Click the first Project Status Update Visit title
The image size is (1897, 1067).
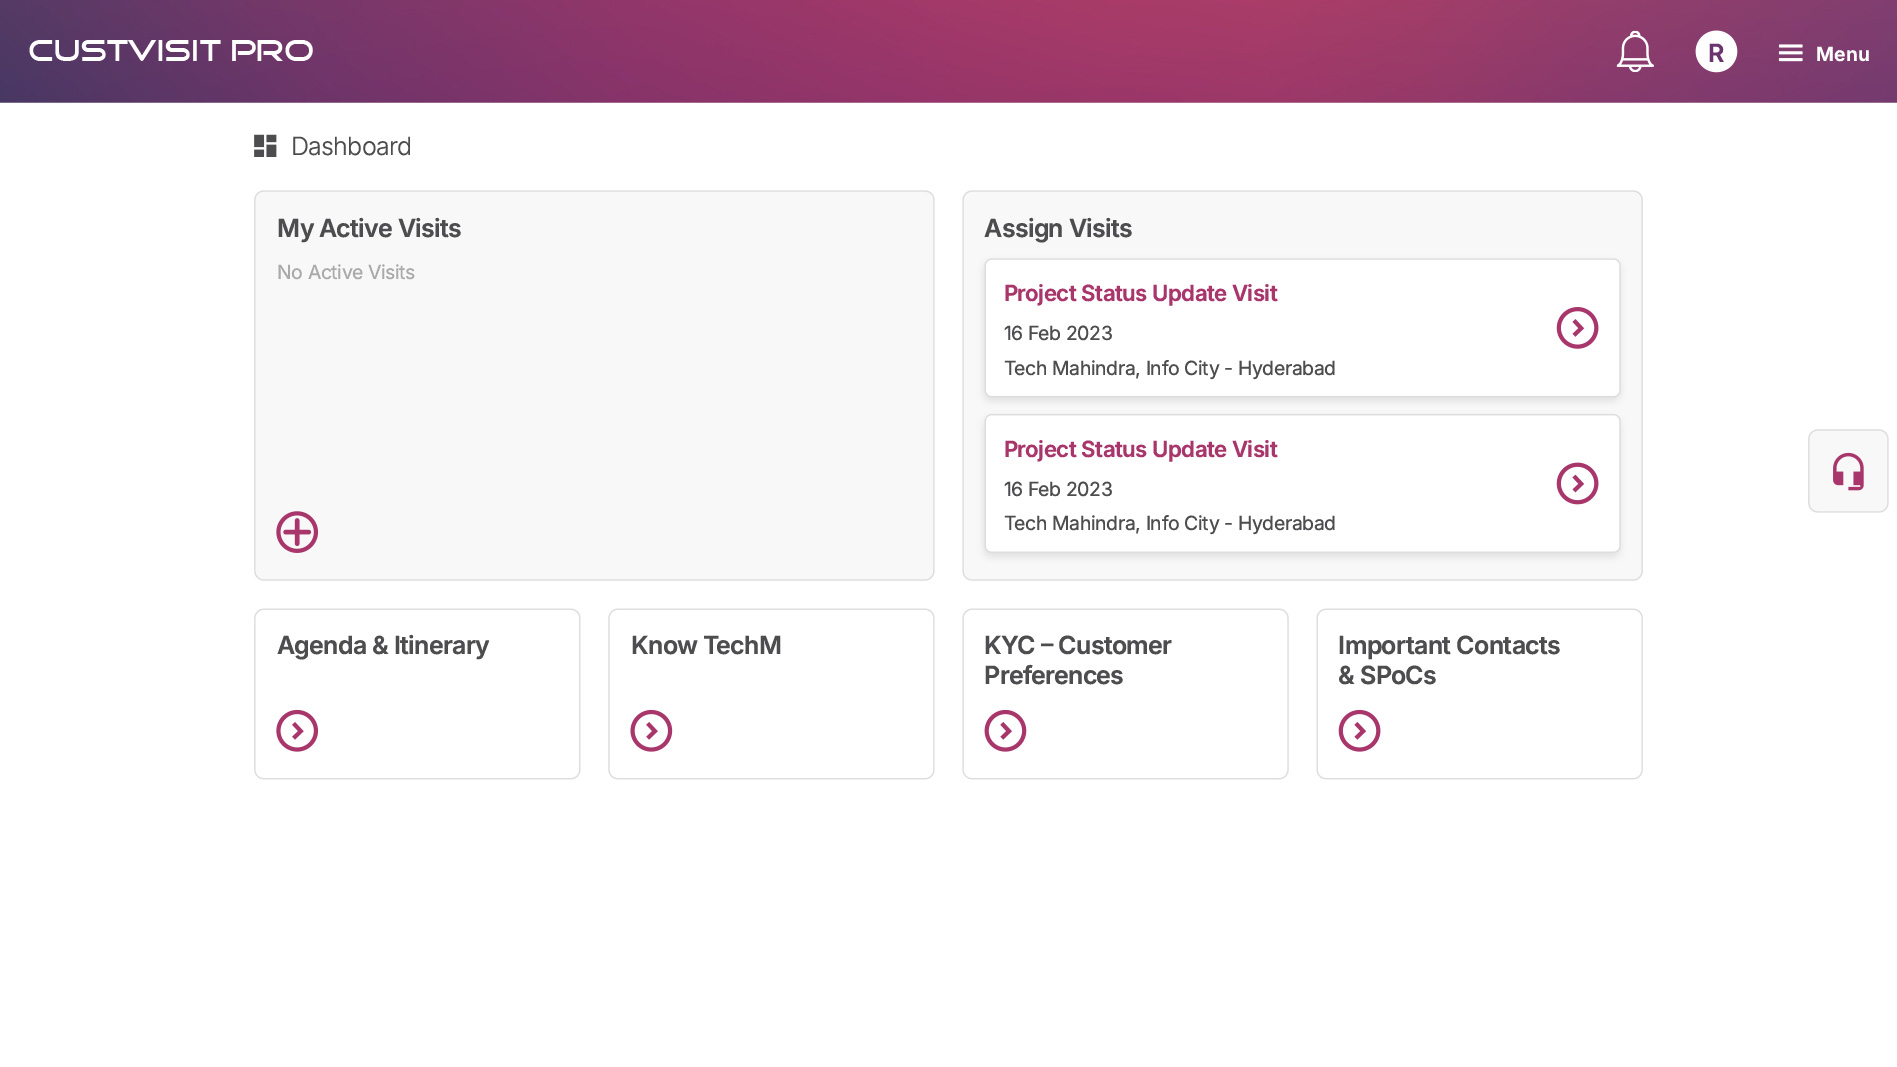[1140, 294]
